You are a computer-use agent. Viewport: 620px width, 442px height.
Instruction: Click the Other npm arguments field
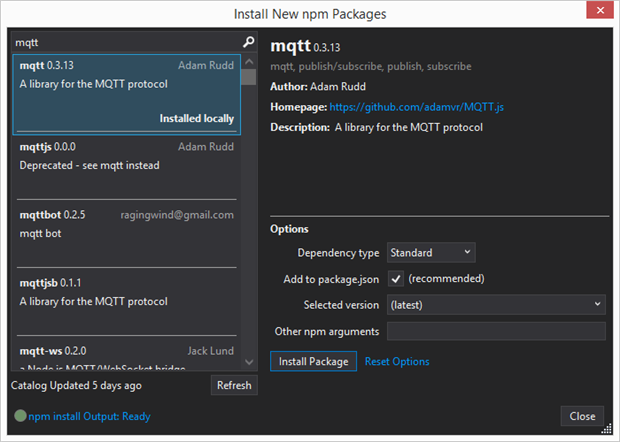coord(496,331)
